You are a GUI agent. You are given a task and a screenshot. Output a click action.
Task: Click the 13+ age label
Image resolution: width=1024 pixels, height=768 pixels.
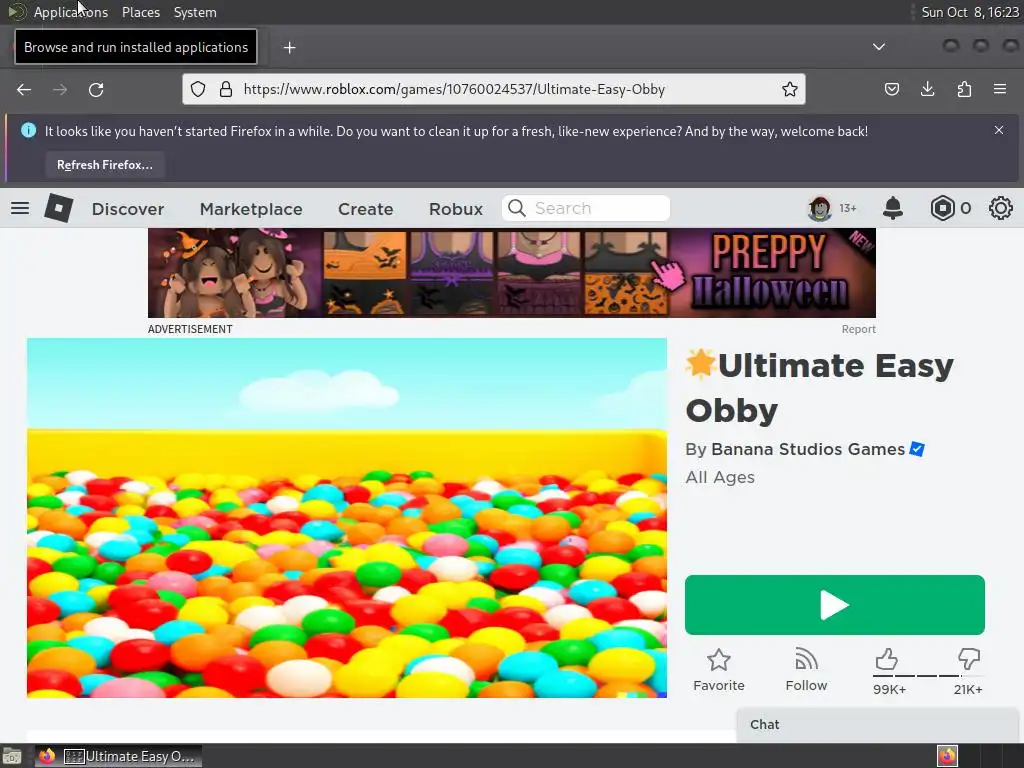(848, 208)
